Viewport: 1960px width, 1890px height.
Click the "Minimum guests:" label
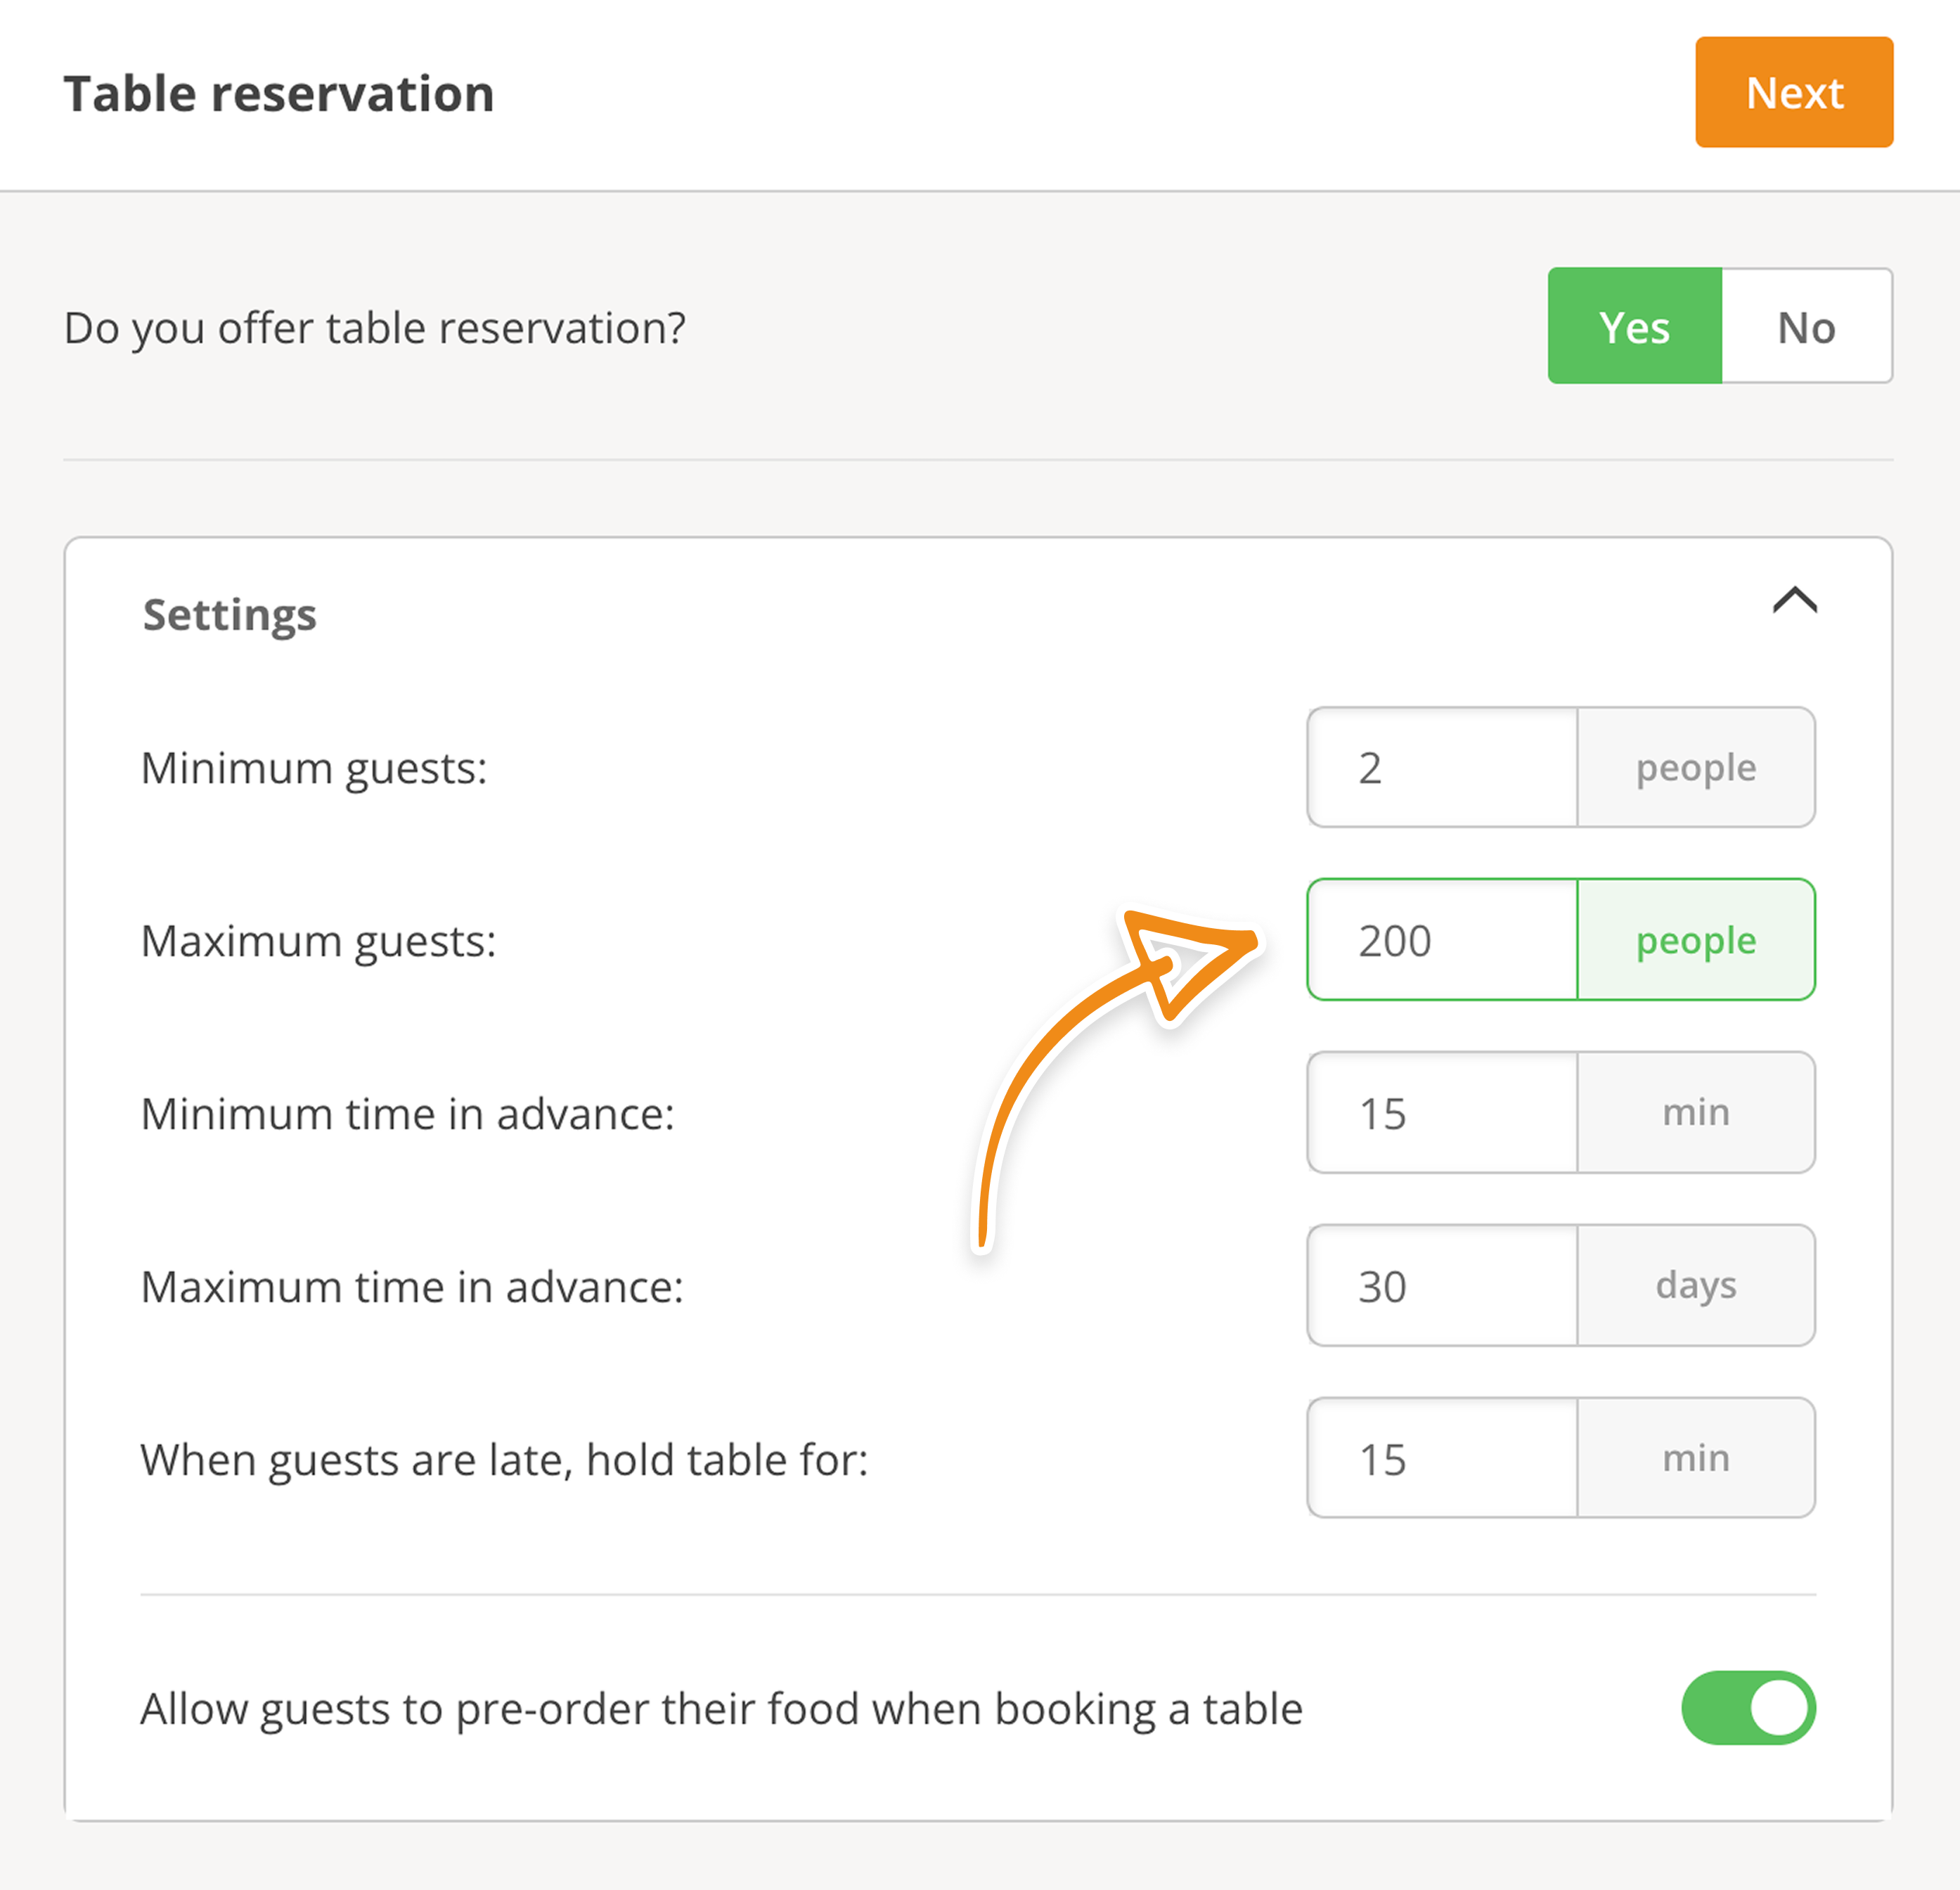[x=314, y=768]
